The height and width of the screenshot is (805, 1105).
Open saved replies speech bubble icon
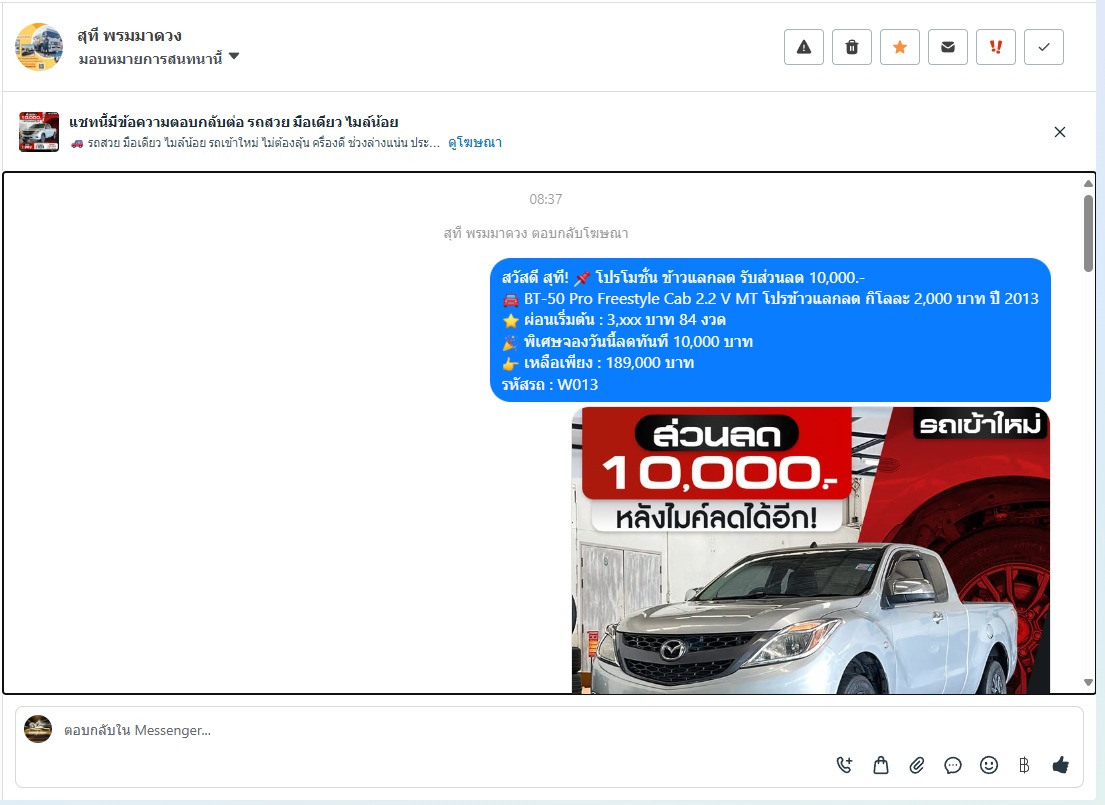pos(953,765)
